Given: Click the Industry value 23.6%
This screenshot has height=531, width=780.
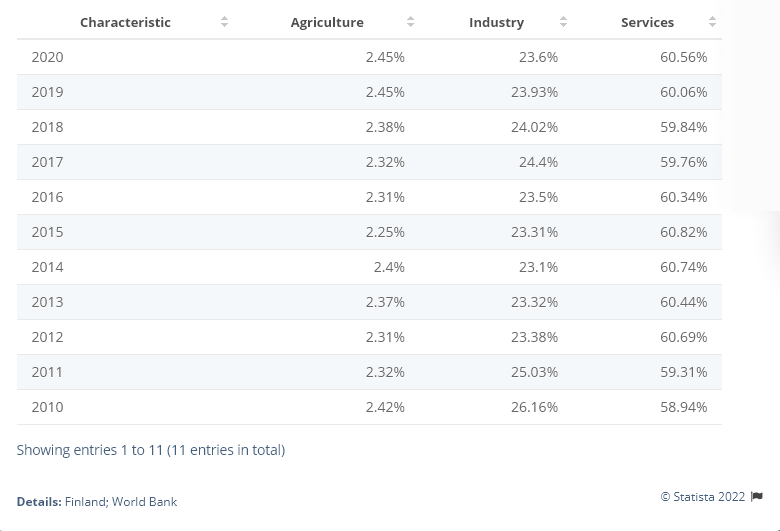Looking at the screenshot, I should (x=538, y=57).
